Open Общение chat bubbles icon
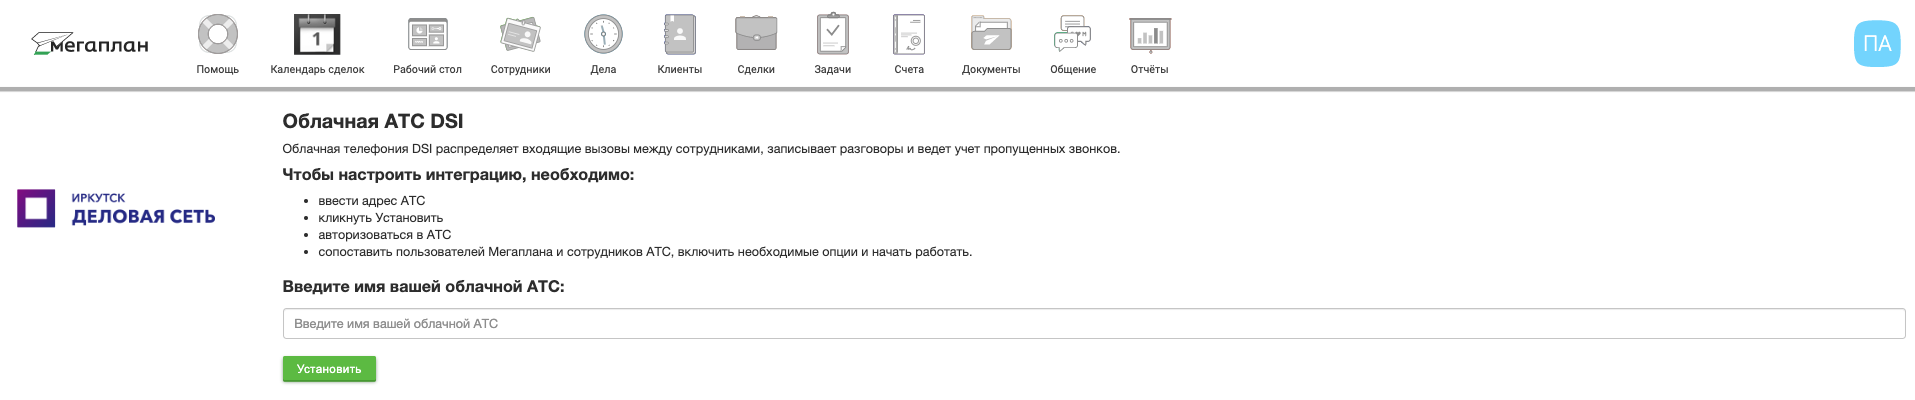 click(1072, 34)
